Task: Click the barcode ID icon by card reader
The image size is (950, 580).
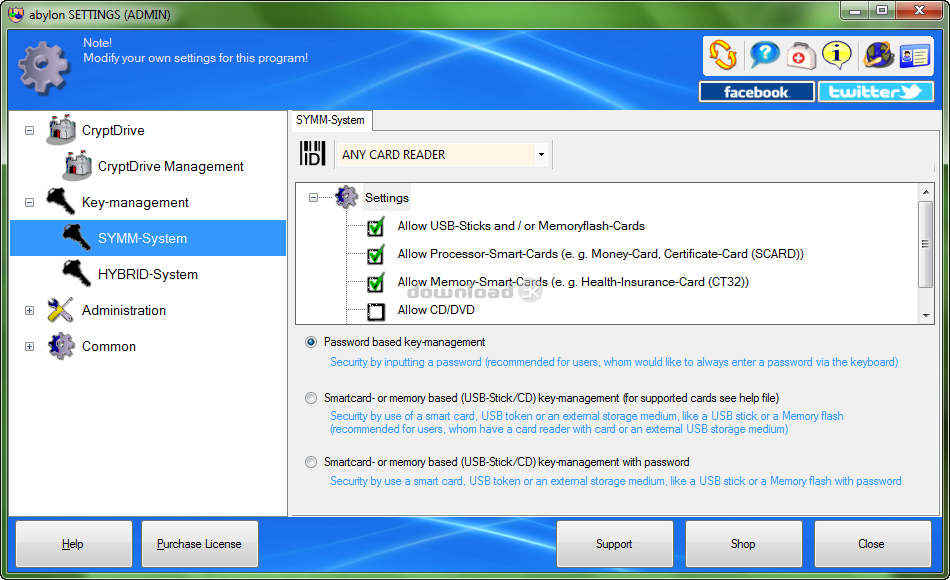Action: point(313,153)
